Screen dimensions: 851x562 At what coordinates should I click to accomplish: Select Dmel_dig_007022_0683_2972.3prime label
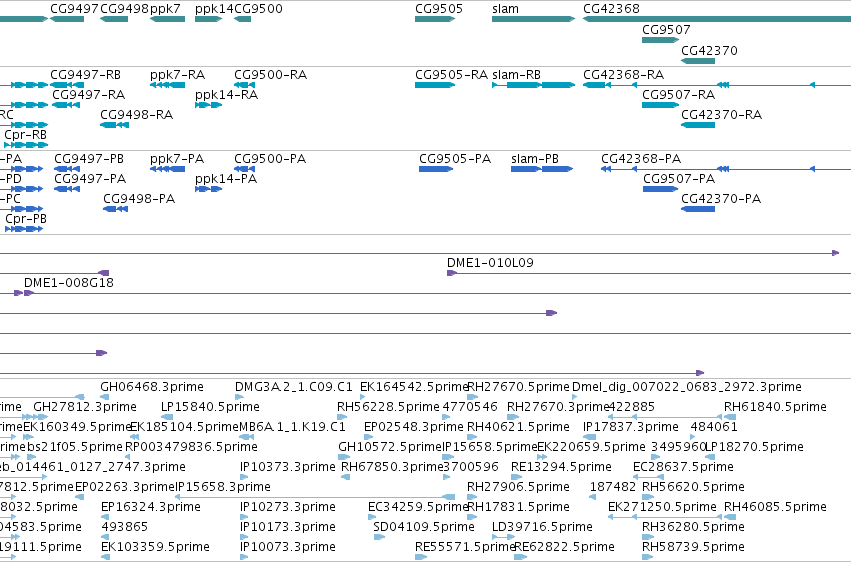[x=687, y=387]
